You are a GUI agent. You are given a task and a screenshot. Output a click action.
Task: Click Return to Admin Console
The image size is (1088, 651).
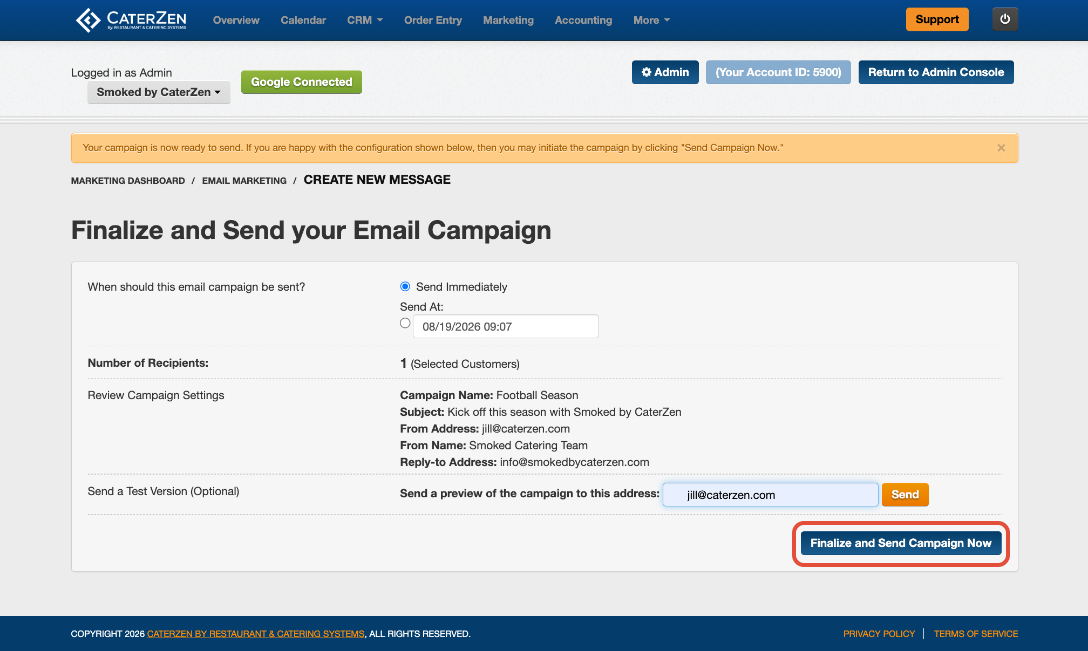[x=935, y=72]
